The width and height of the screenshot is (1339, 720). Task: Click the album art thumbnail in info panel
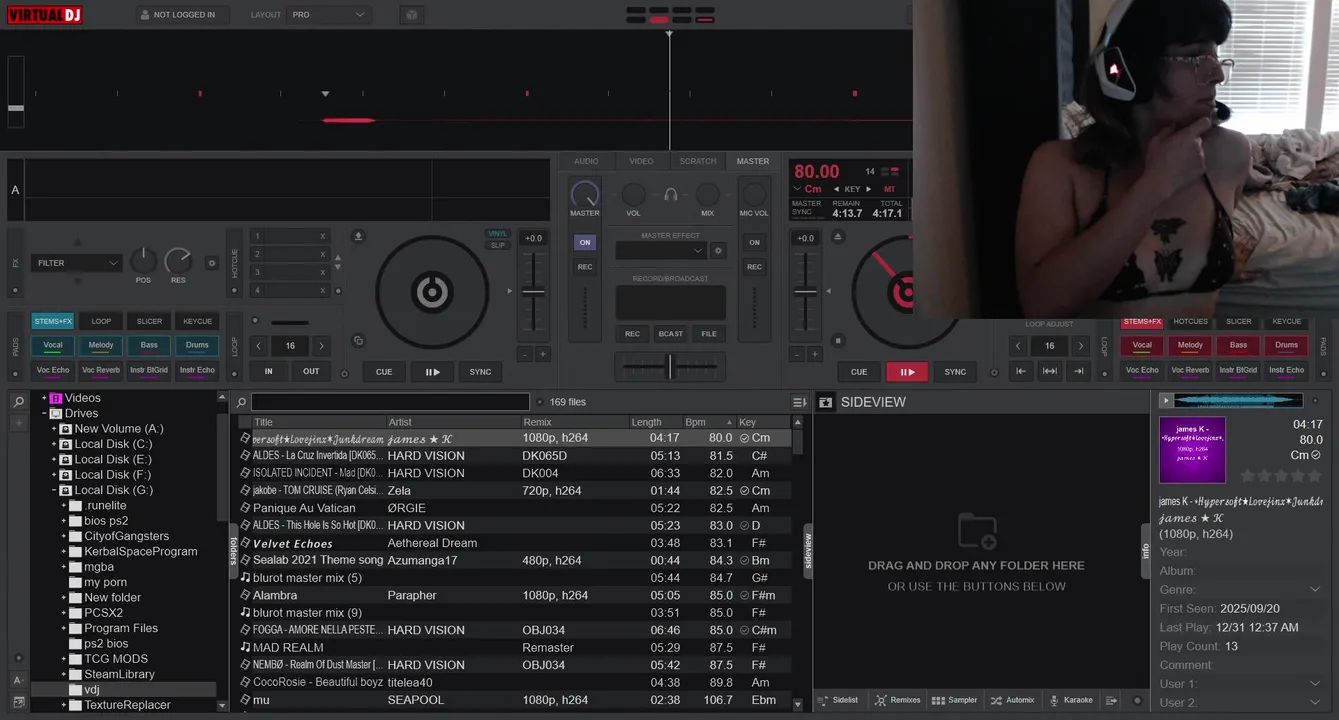pos(1192,450)
